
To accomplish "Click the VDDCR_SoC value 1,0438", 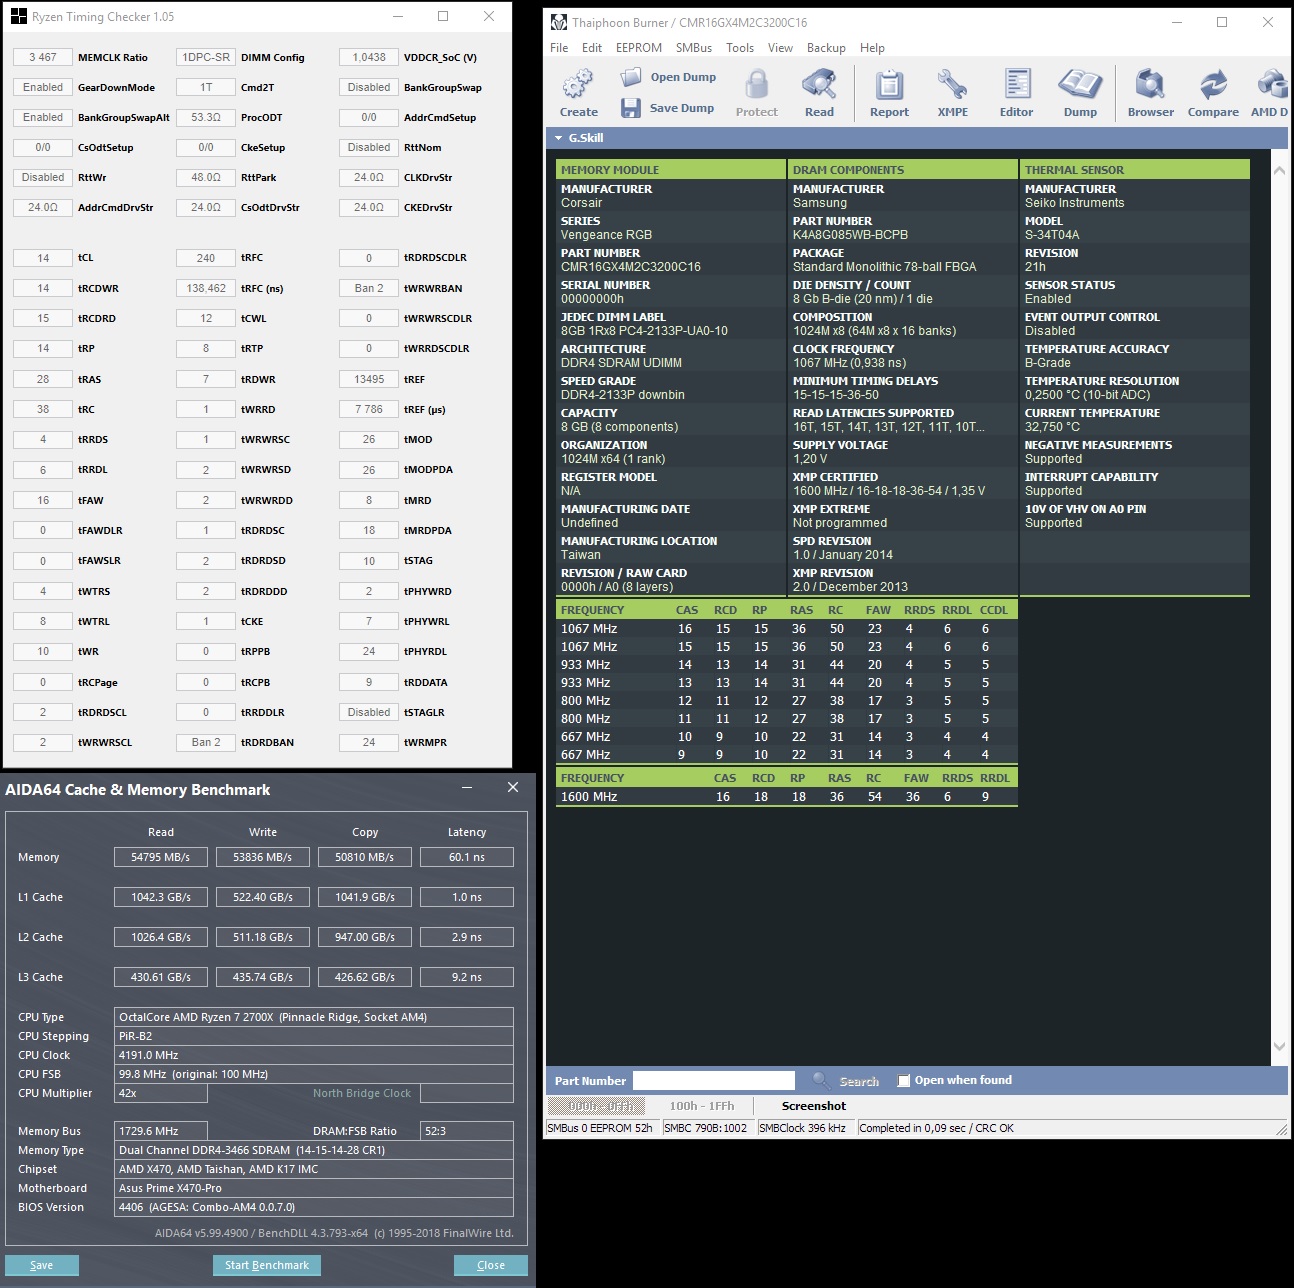I will (x=369, y=57).
